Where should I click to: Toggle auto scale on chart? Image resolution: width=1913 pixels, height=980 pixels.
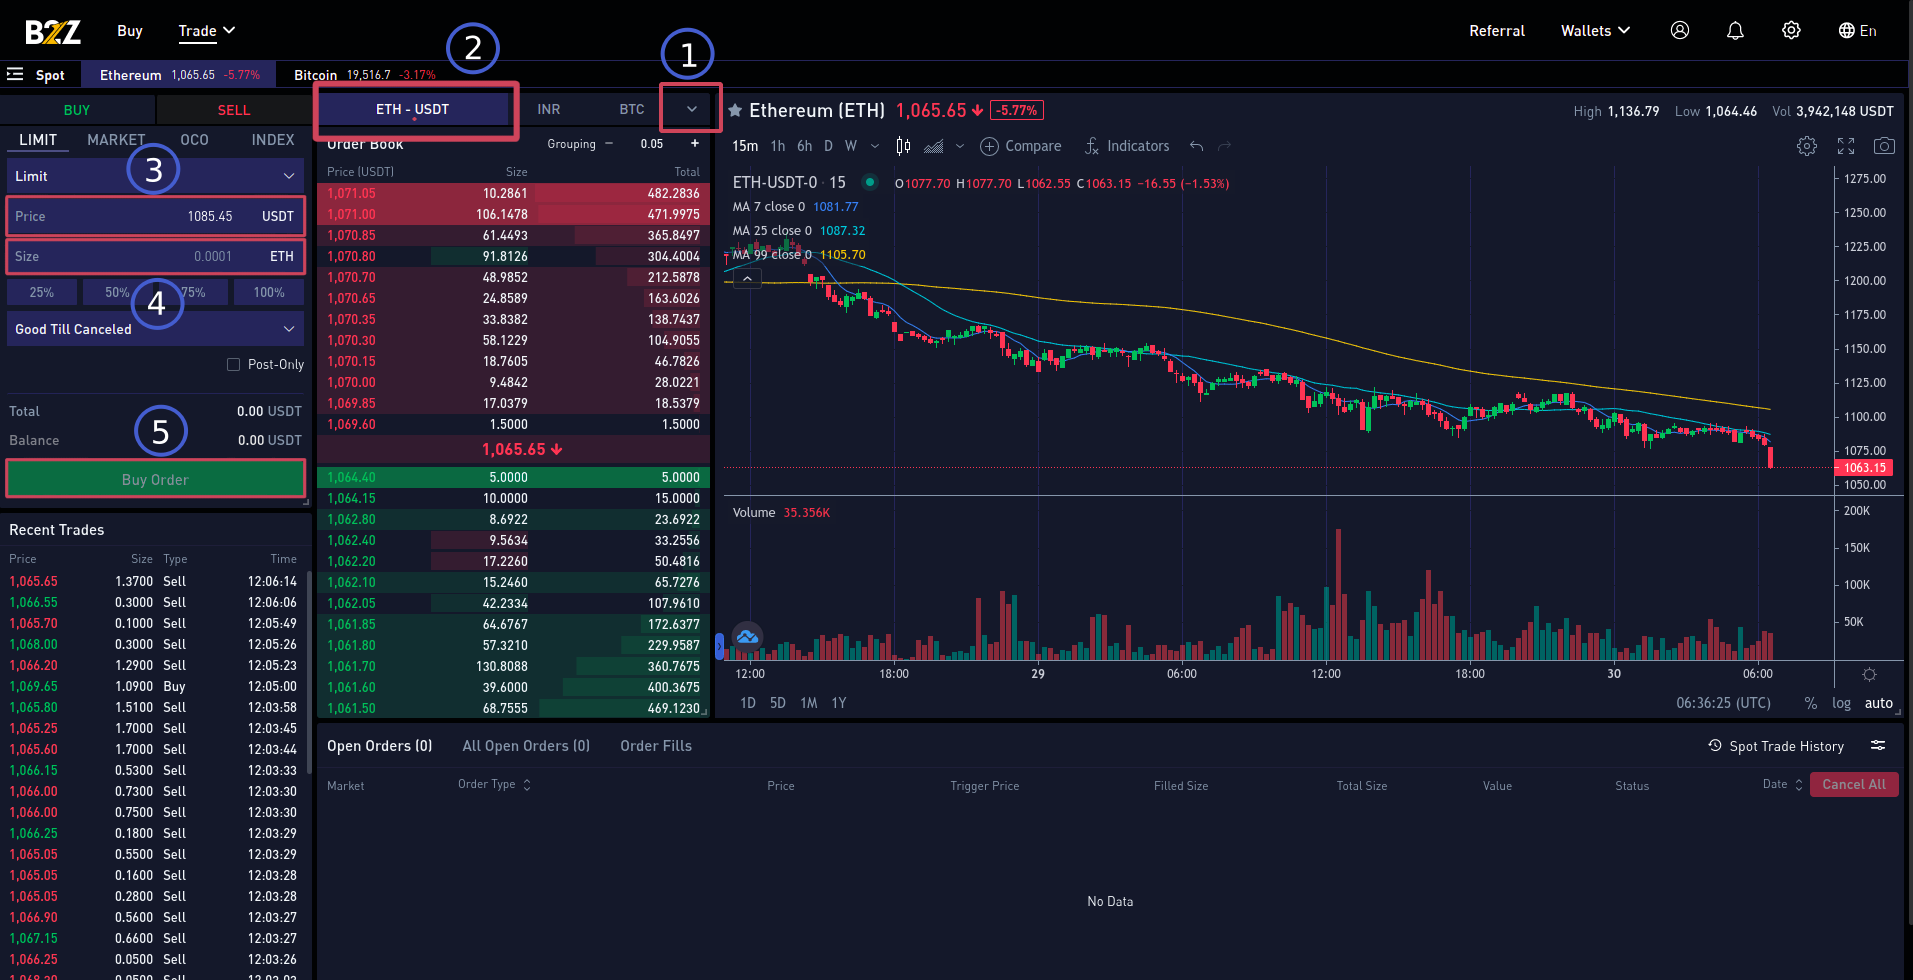[1879, 703]
